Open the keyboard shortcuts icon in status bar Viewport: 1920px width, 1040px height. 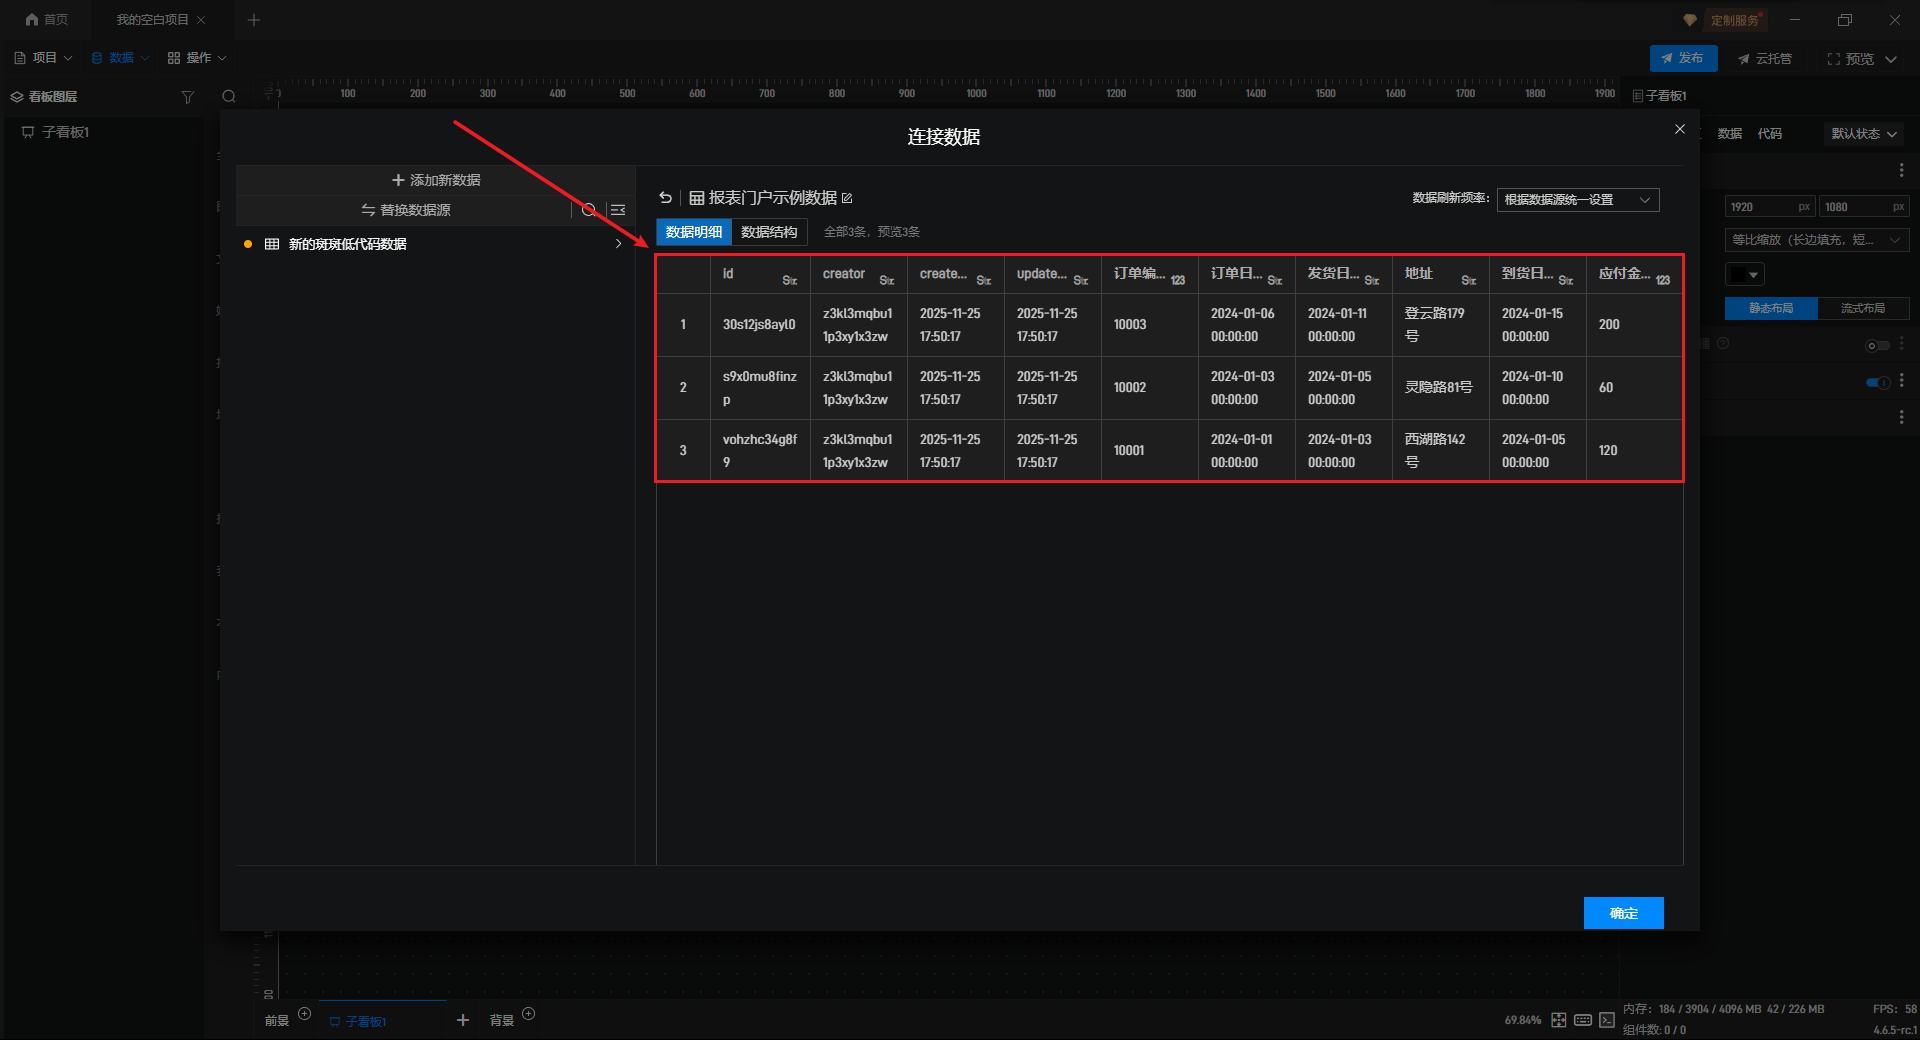click(x=1583, y=1020)
